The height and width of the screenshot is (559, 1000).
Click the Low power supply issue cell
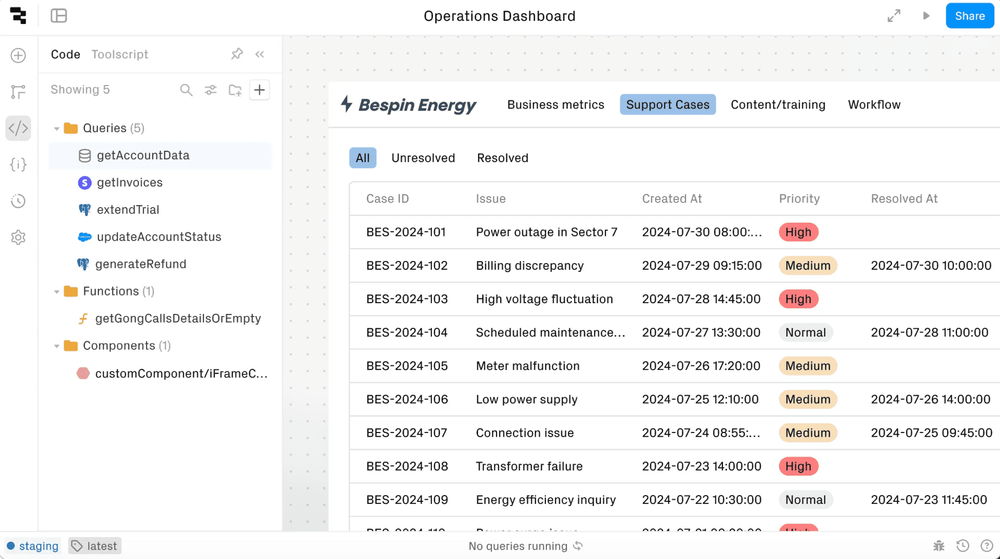coord(526,400)
